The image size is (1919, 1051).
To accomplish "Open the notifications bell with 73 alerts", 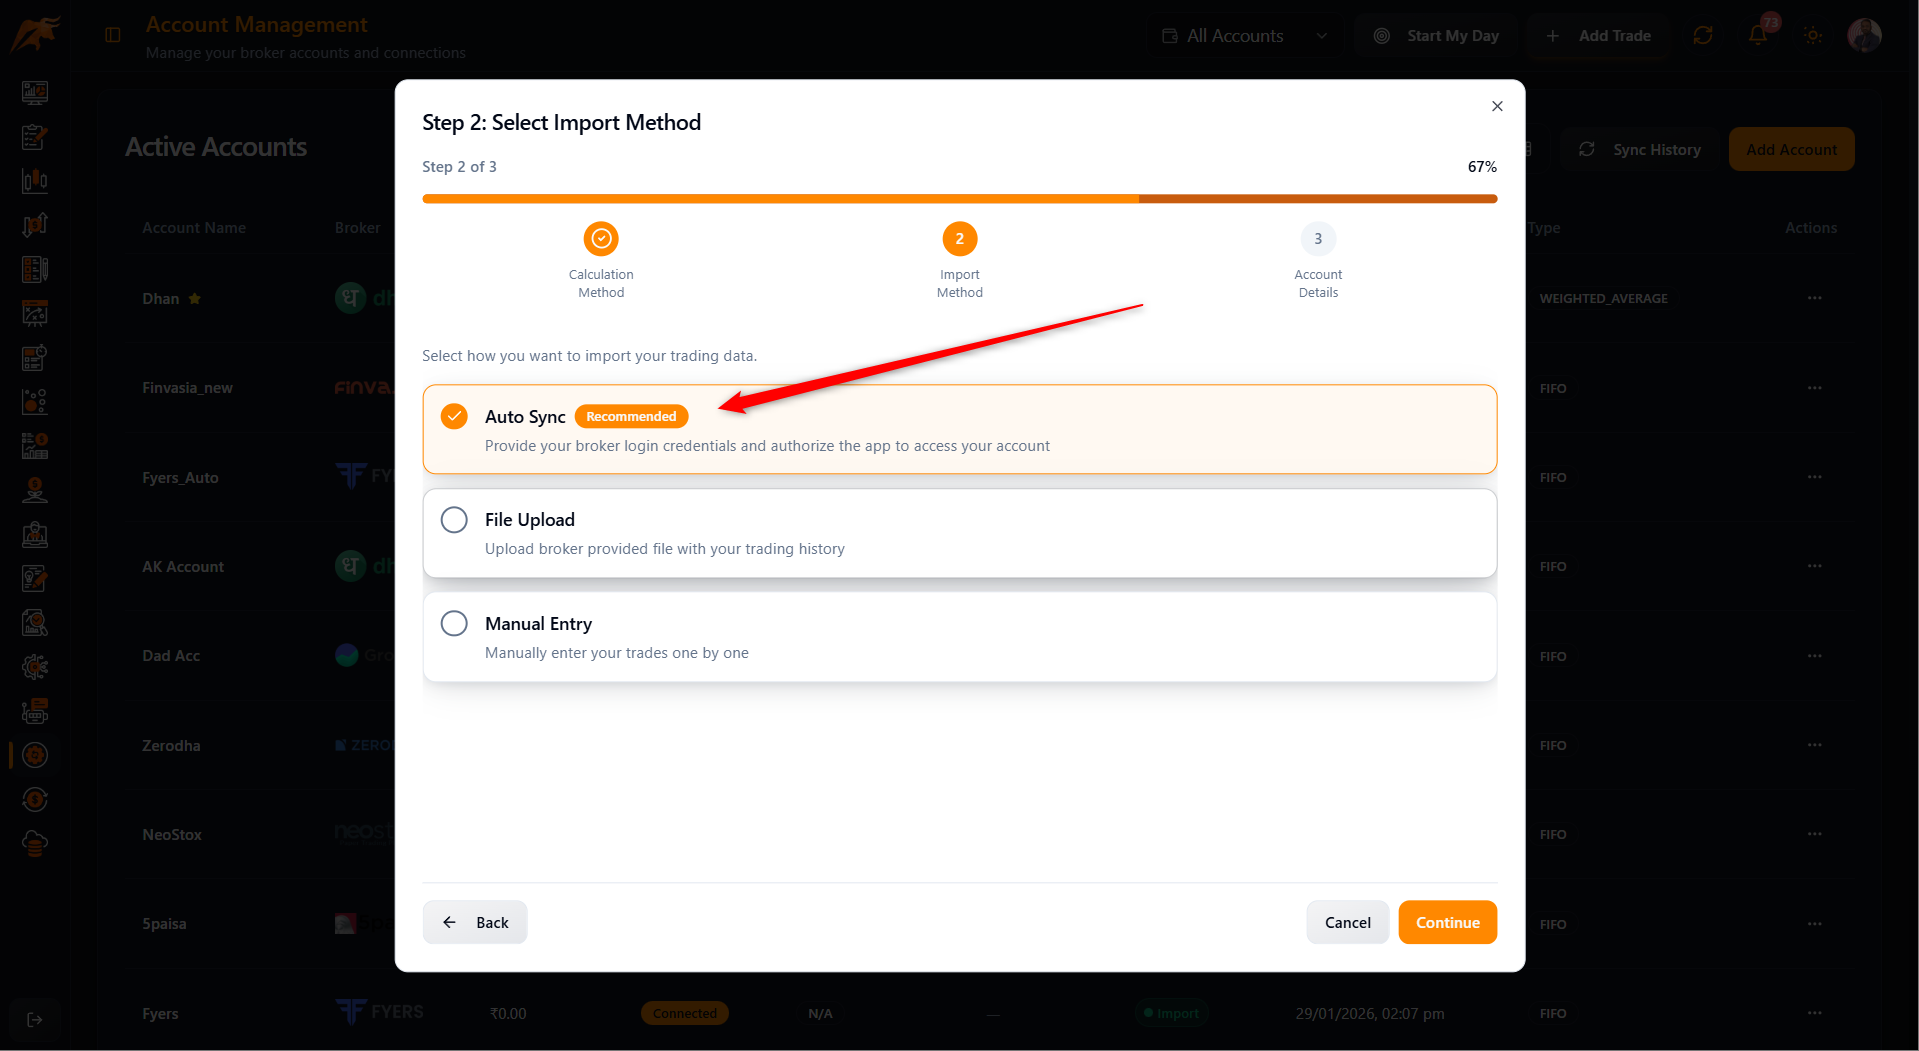I will [x=1757, y=33].
